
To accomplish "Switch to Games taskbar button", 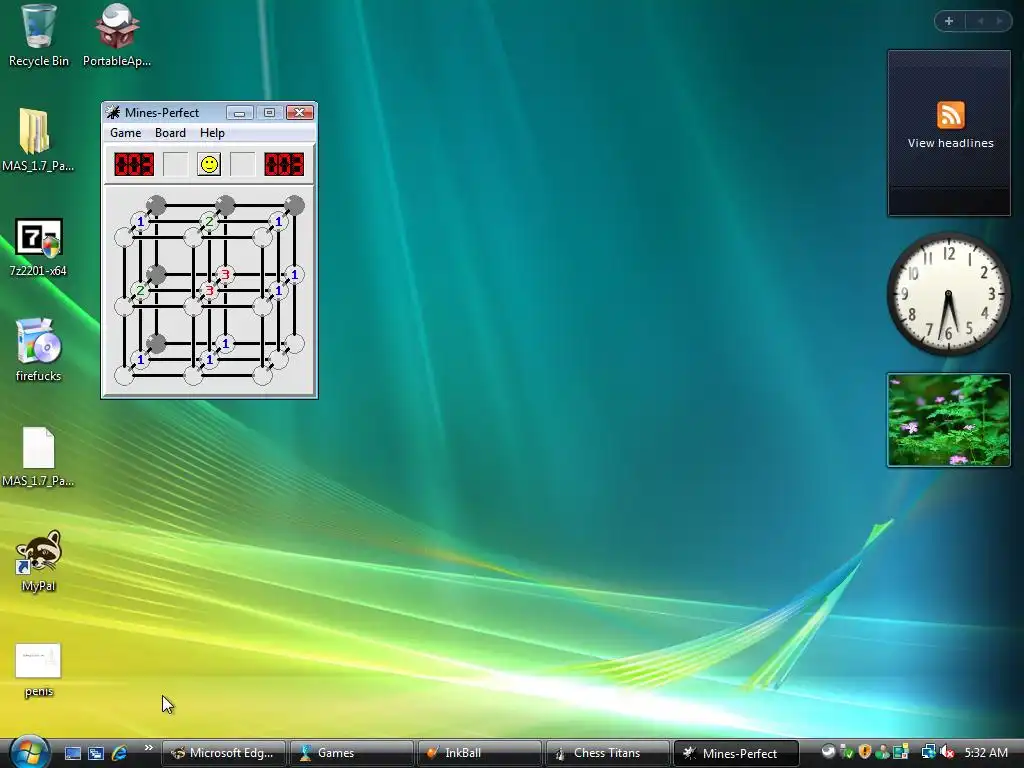I will click(351, 753).
